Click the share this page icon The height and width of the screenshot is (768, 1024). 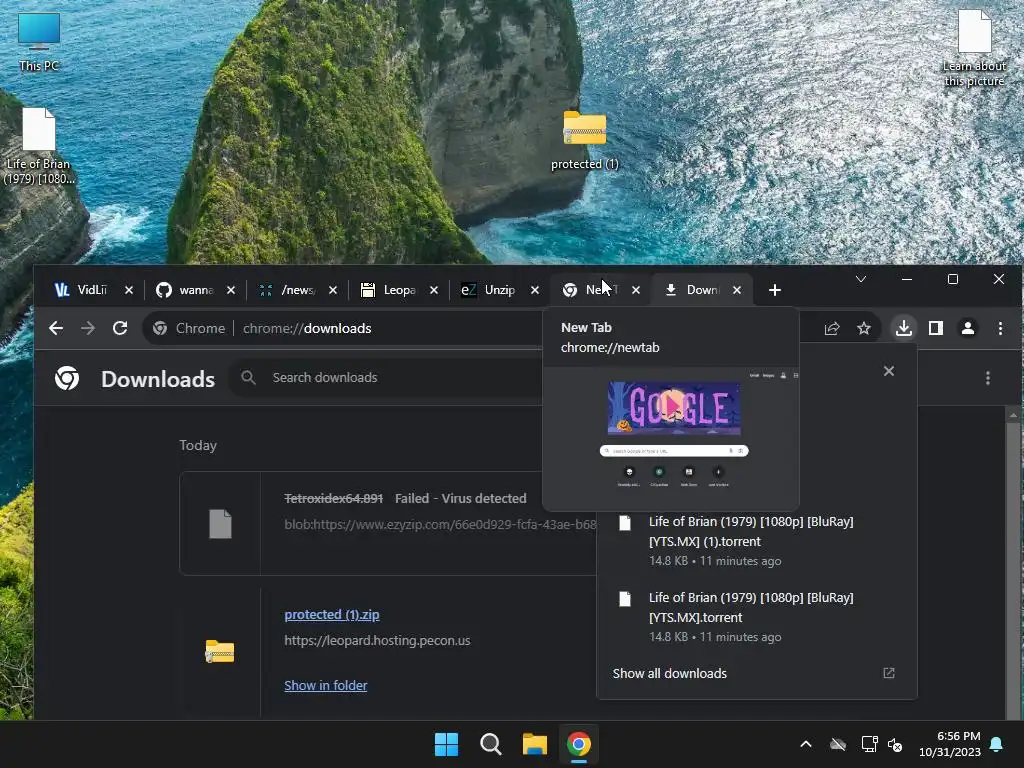(x=831, y=328)
